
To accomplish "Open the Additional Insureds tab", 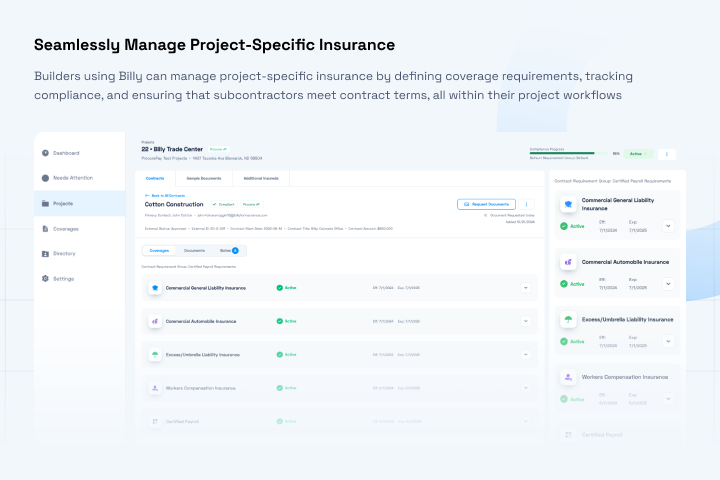I will 262,178.
